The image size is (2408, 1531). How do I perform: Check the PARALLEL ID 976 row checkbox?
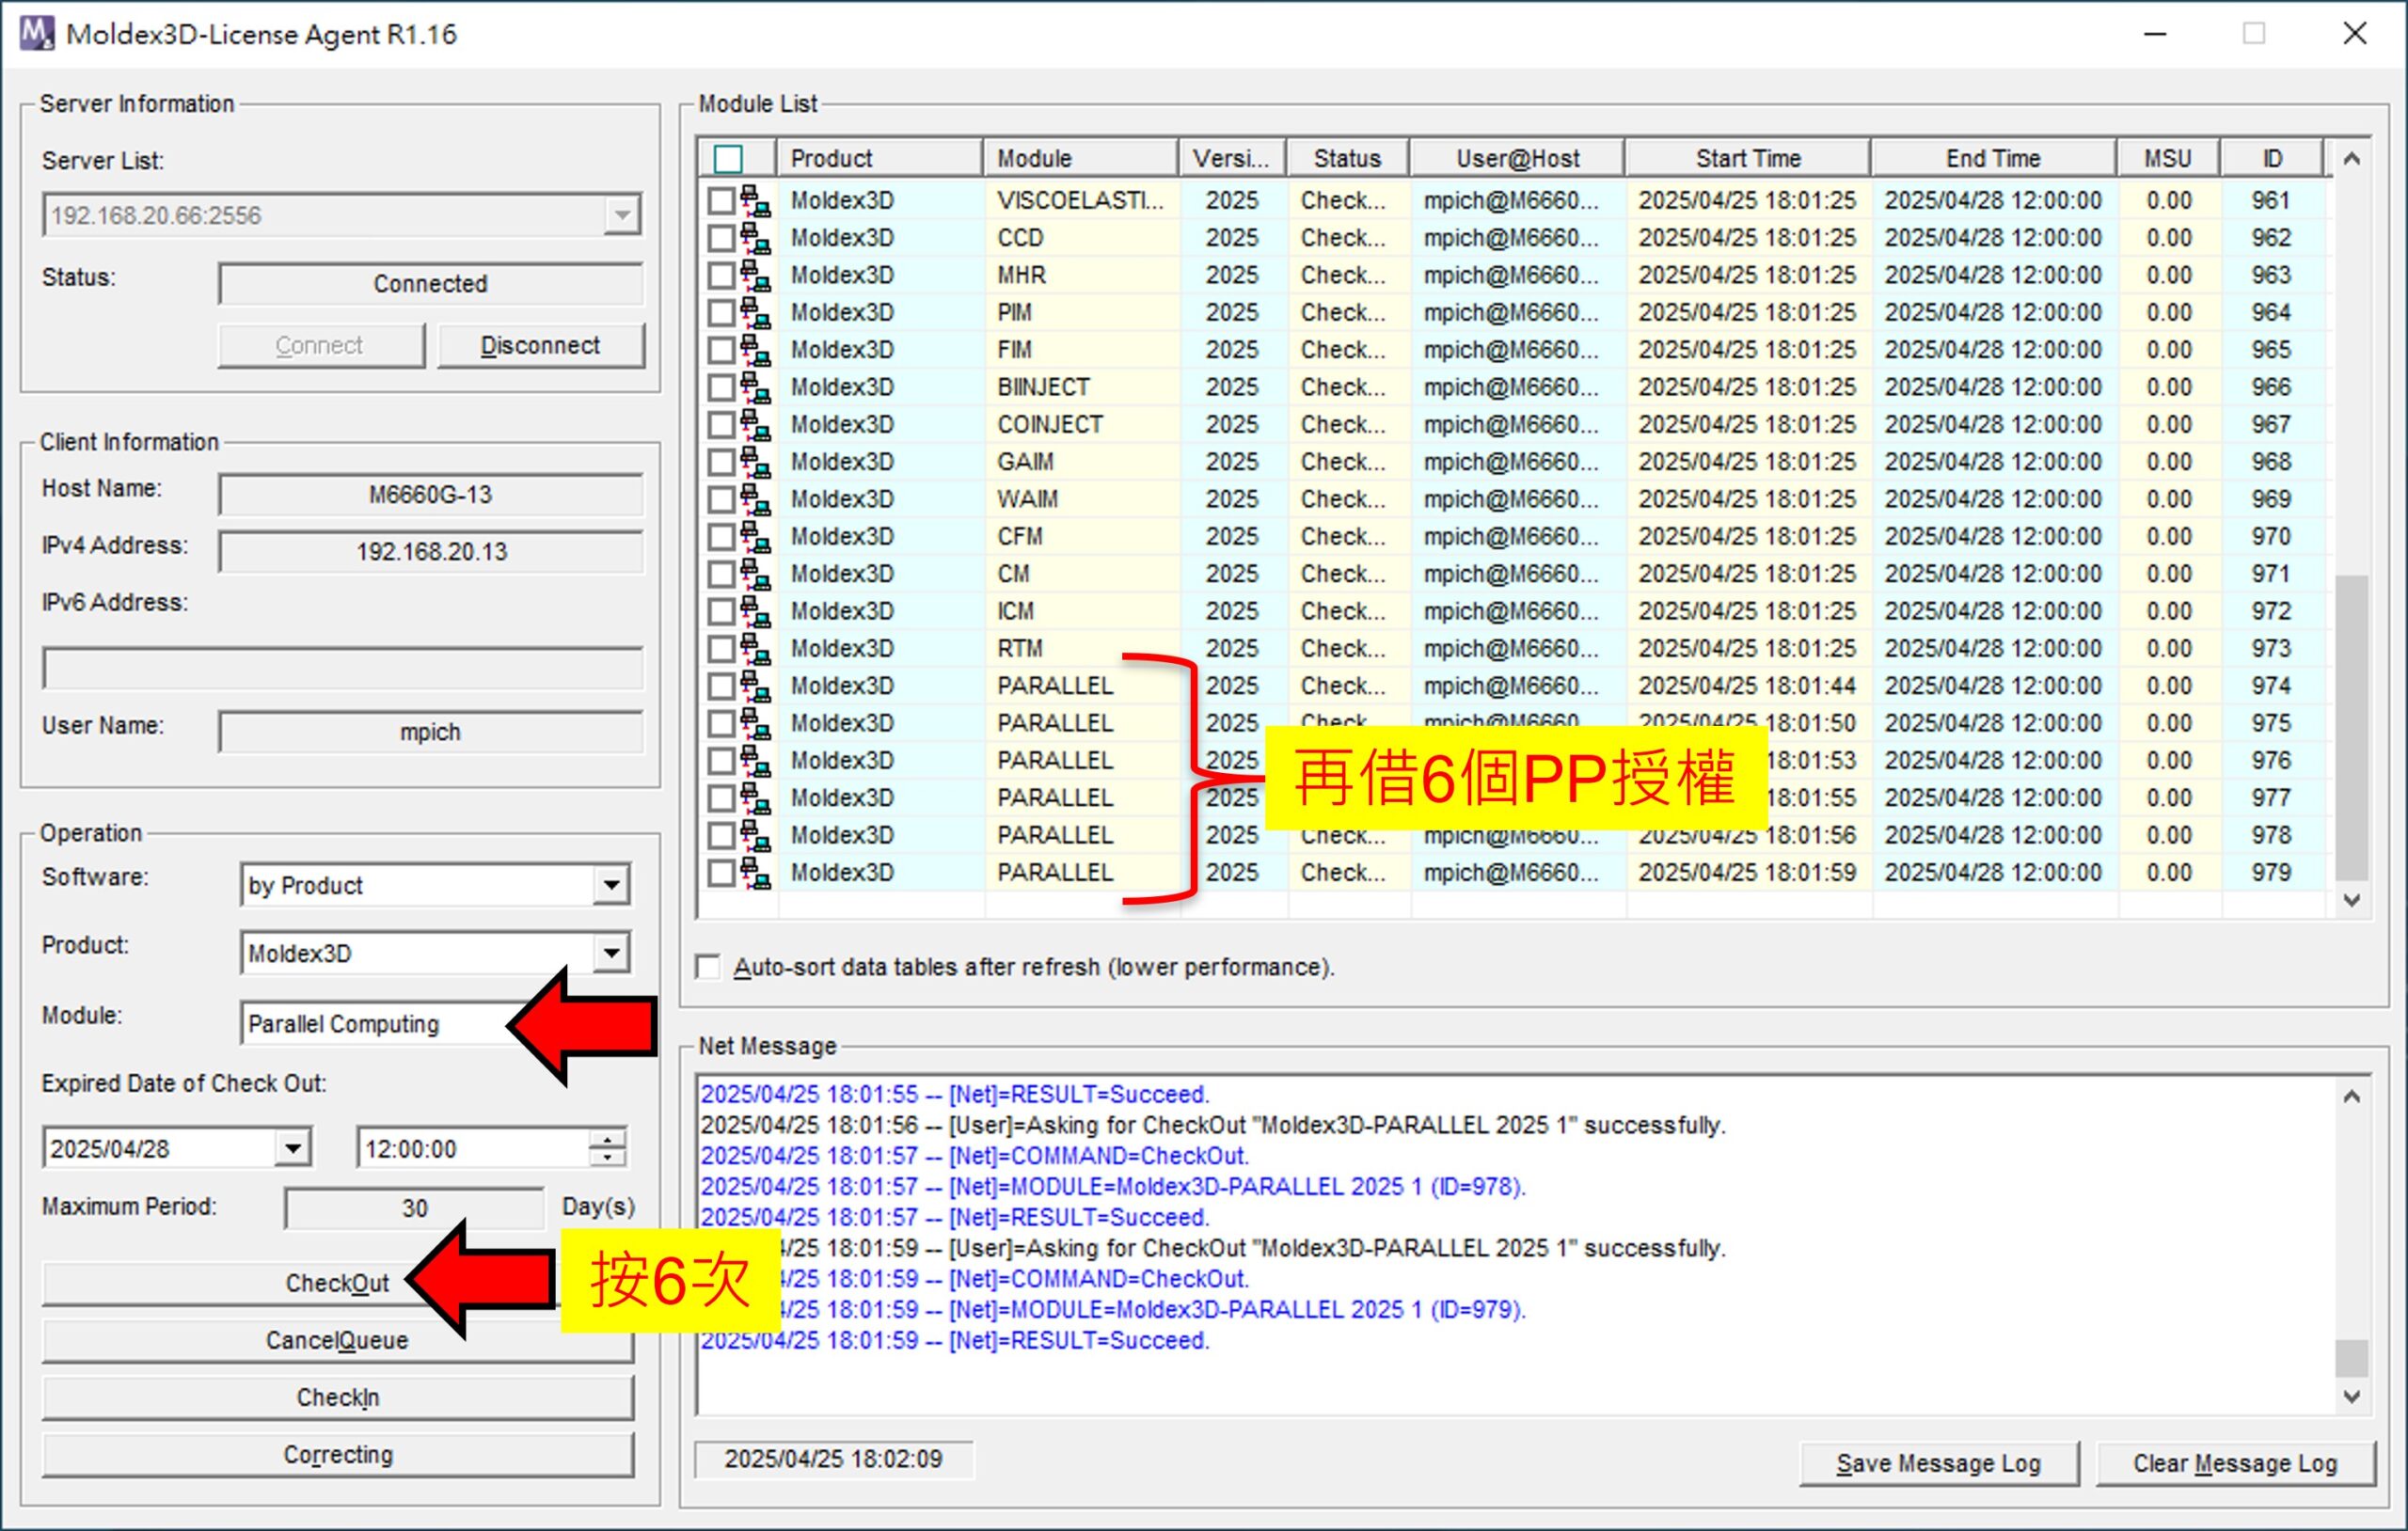coord(721,760)
